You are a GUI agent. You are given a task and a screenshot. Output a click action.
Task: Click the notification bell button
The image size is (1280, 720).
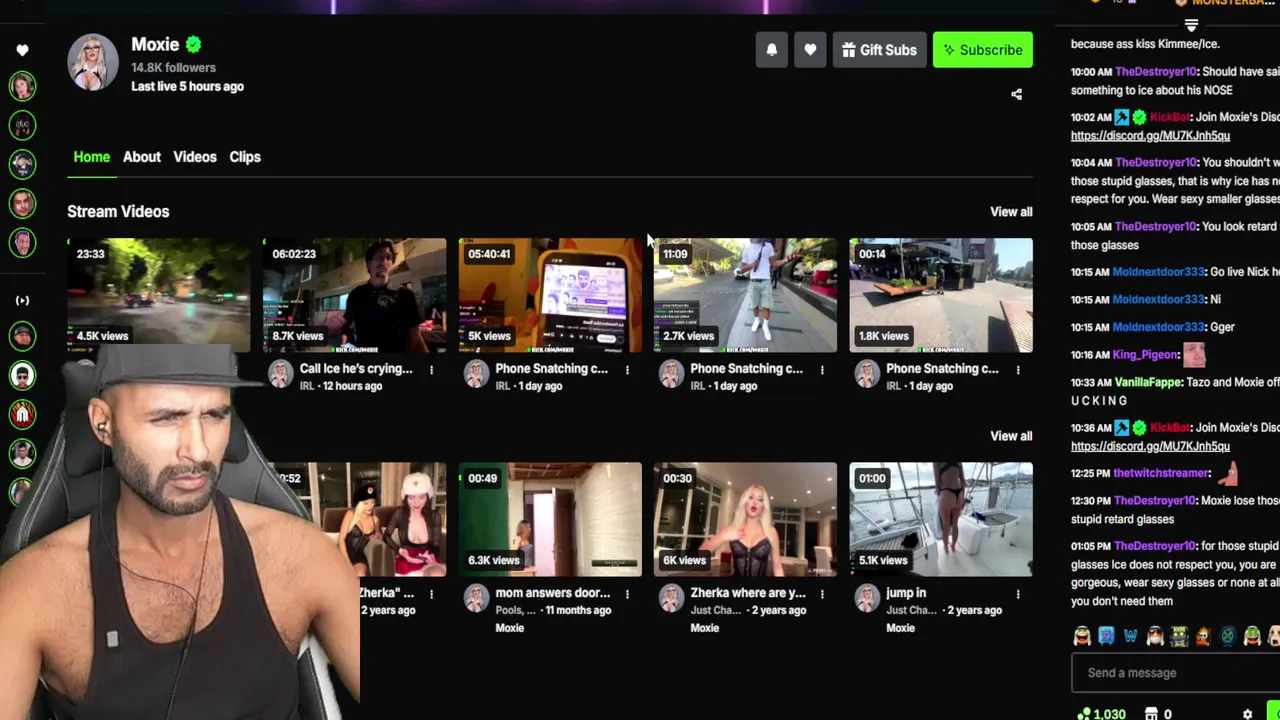[x=772, y=50]
